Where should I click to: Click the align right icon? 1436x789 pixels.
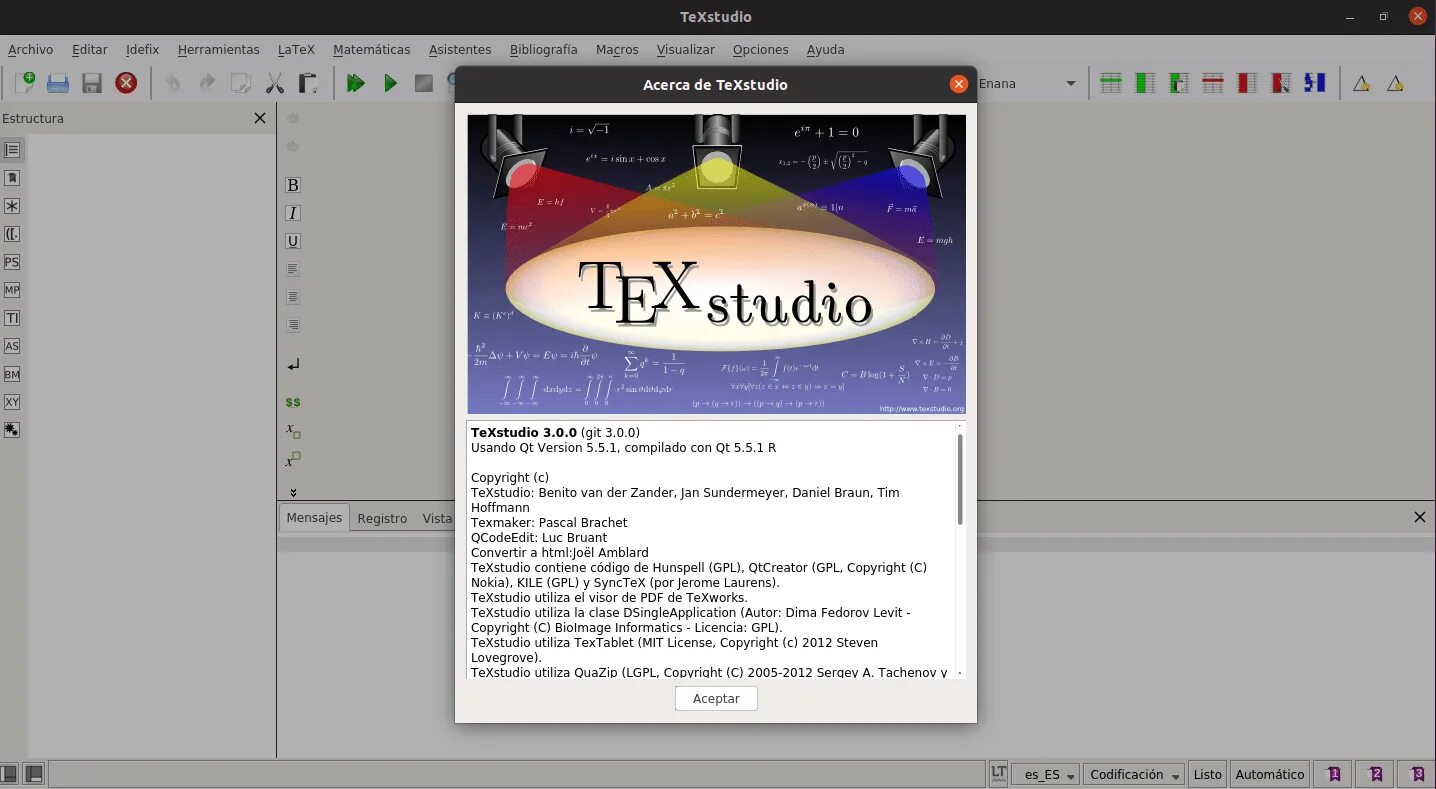click(x=293, y=325)
